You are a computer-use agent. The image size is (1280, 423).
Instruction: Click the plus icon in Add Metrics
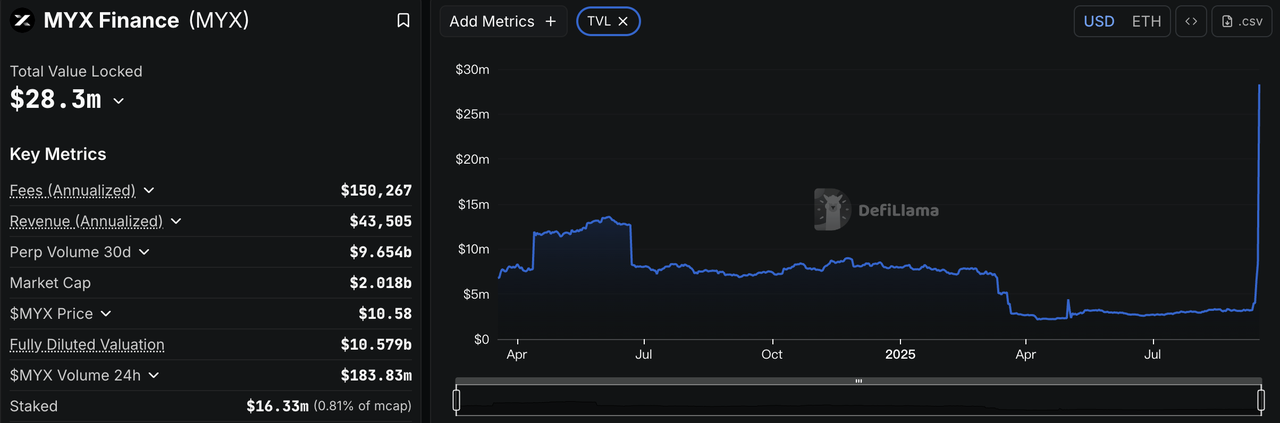click(550, 21)
